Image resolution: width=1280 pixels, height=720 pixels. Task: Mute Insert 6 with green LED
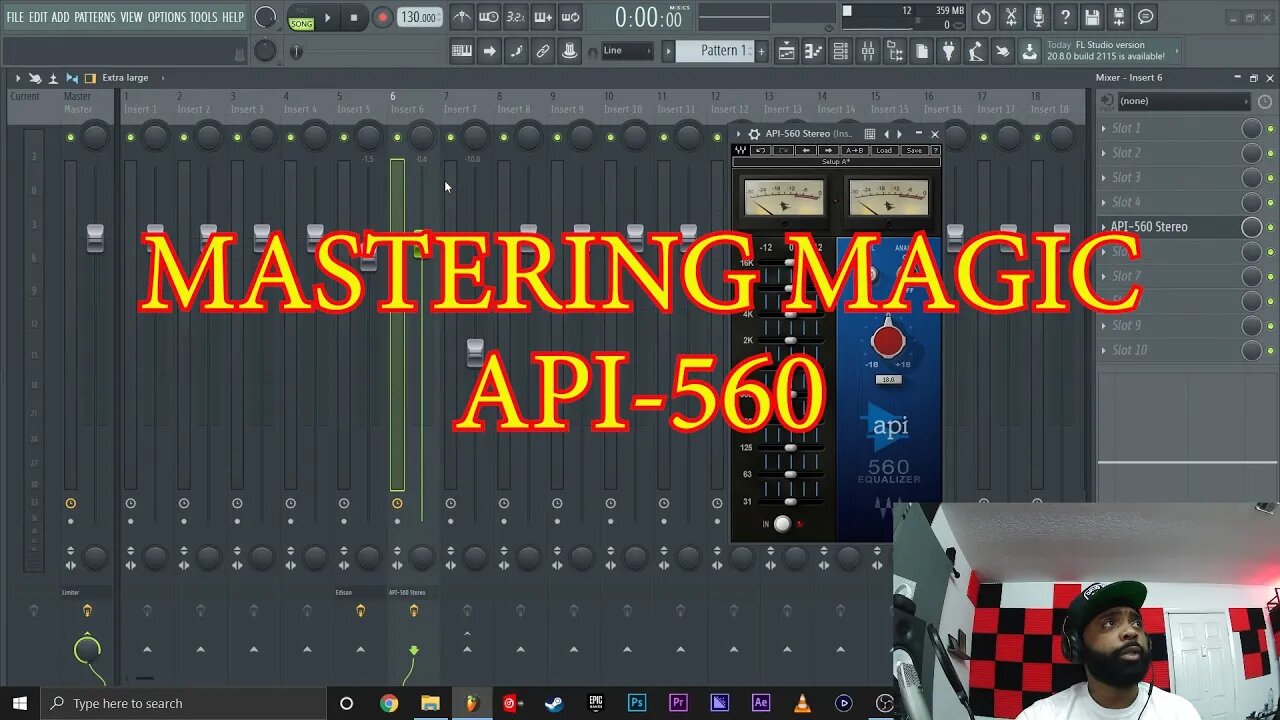397,137
